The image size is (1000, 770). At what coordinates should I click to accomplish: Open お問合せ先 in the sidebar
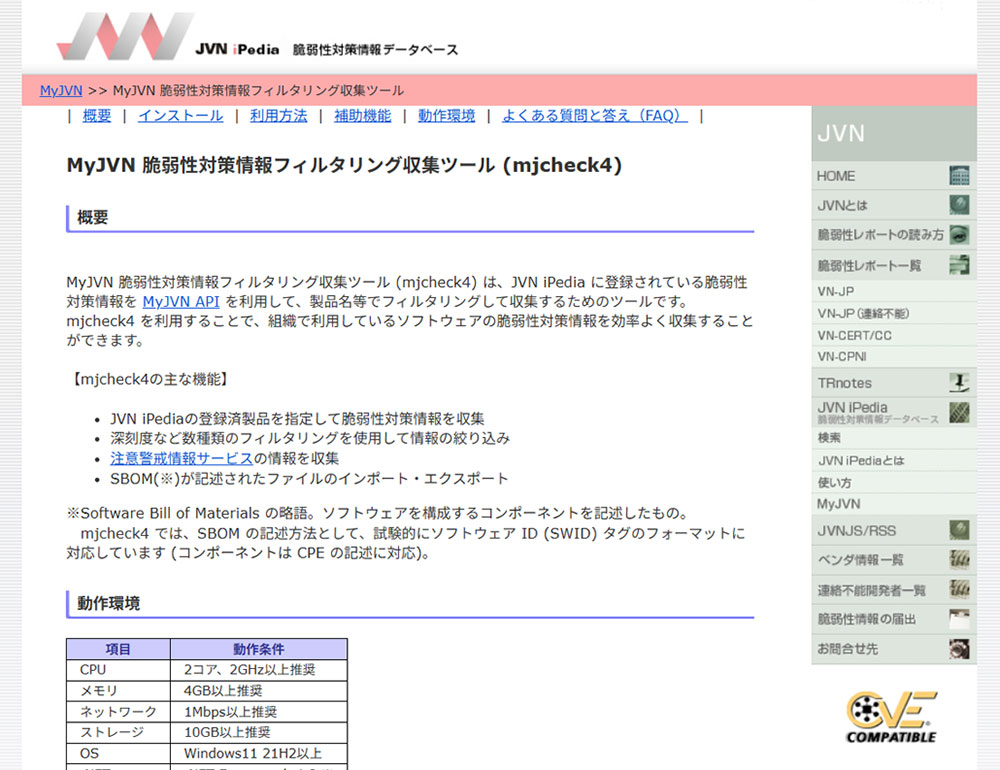click(892, 649)
